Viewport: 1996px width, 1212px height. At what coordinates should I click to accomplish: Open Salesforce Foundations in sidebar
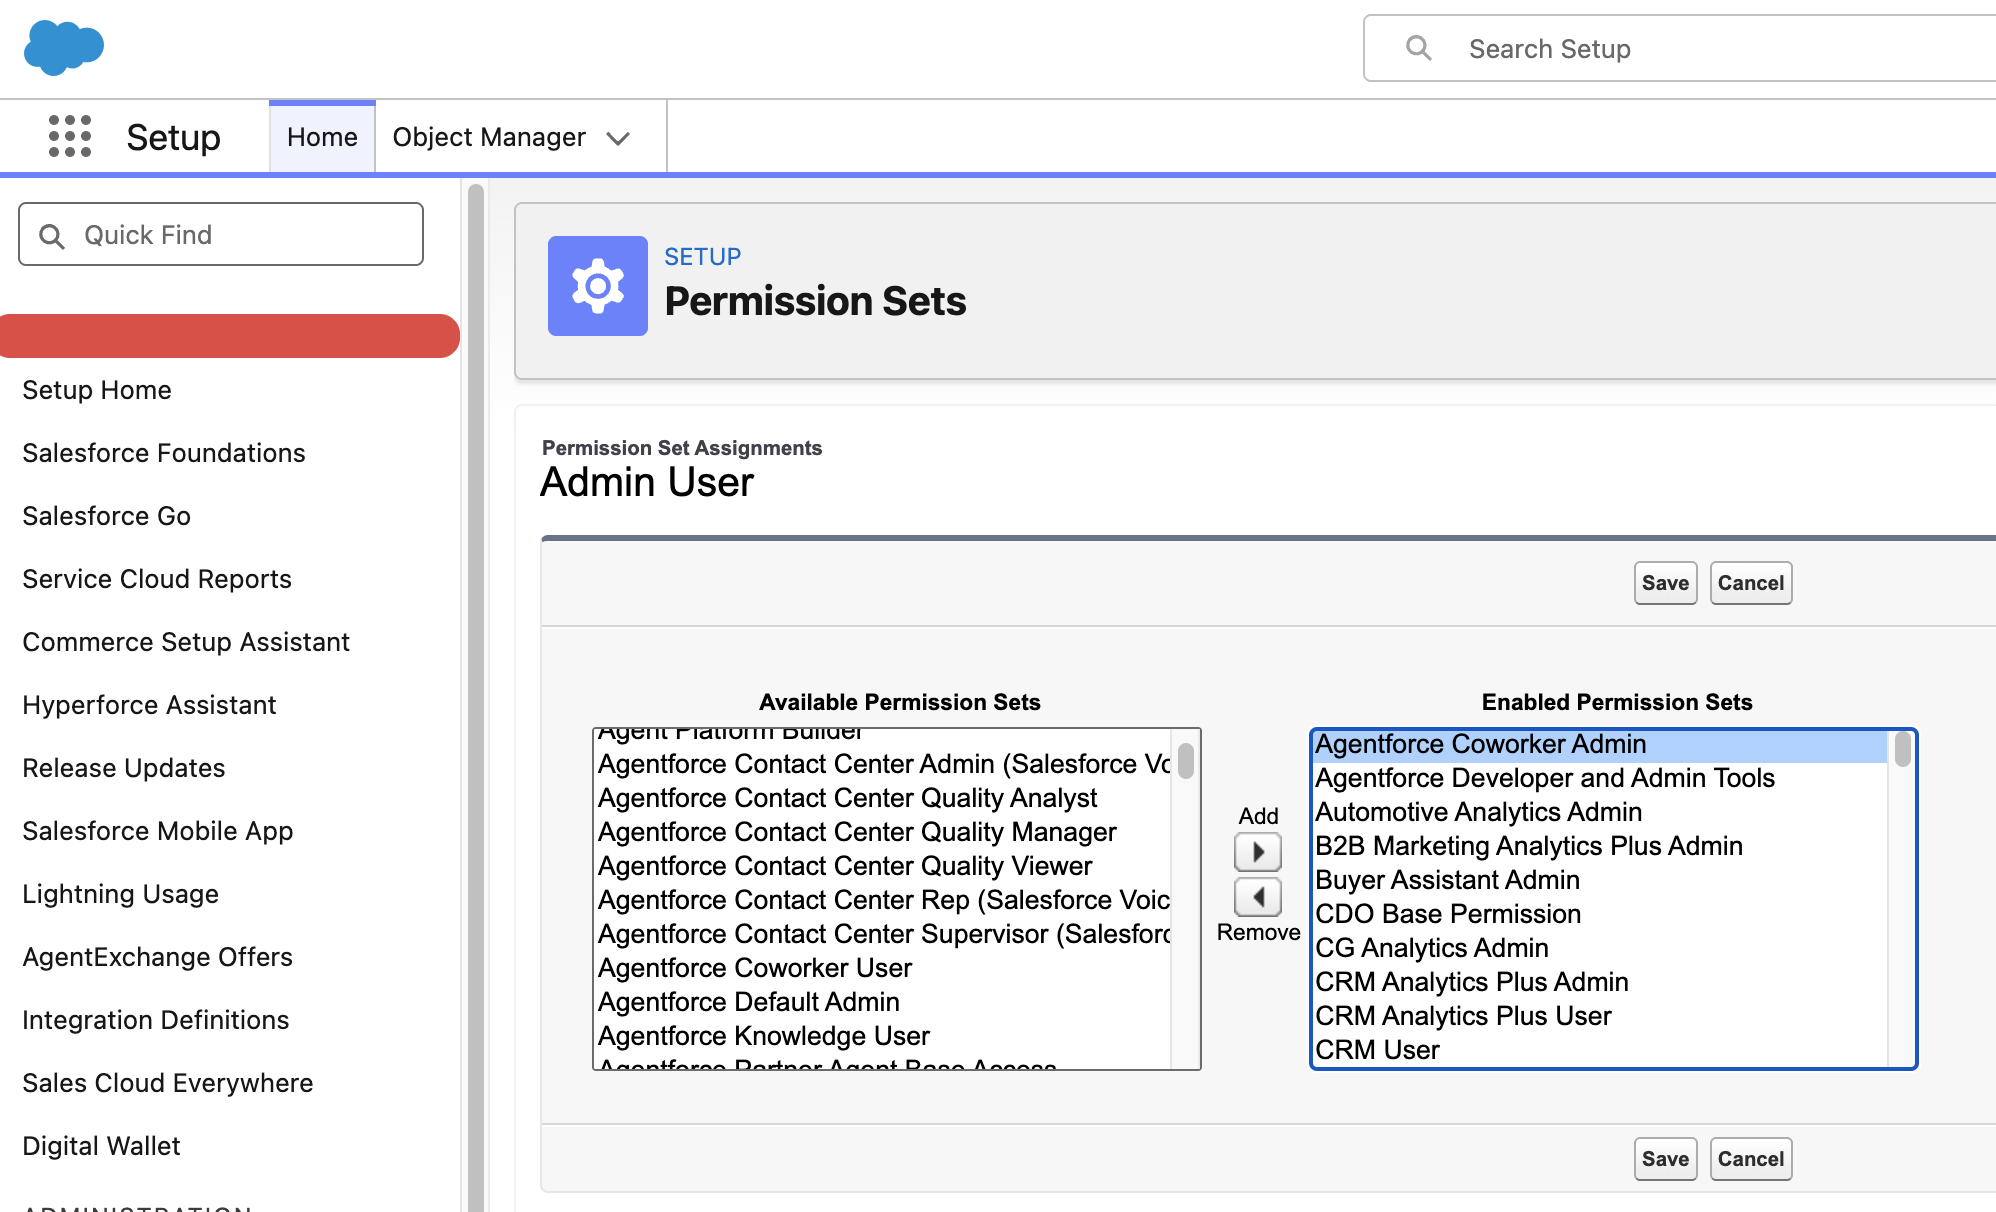[164, 453]
